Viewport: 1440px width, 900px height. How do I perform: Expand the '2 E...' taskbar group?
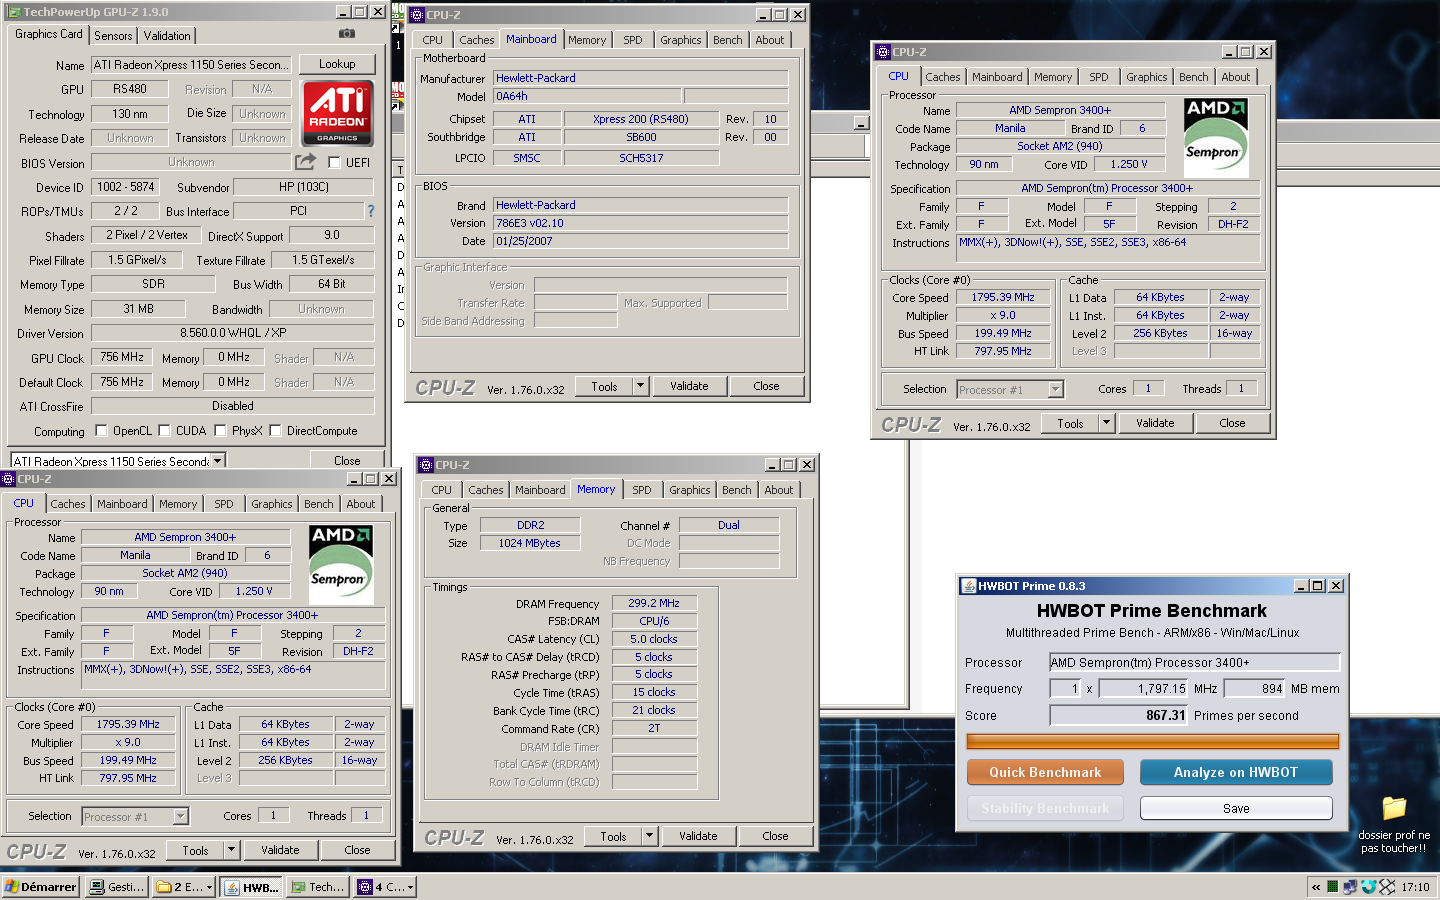click(x=209, y=887)
